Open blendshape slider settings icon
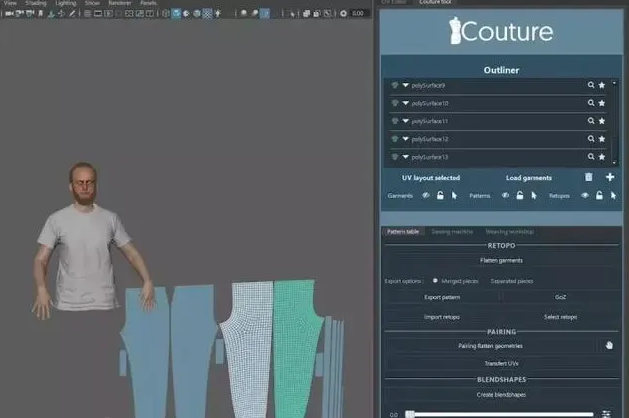Viewport: 629px width, 418px height. click(x=606, y=414)
